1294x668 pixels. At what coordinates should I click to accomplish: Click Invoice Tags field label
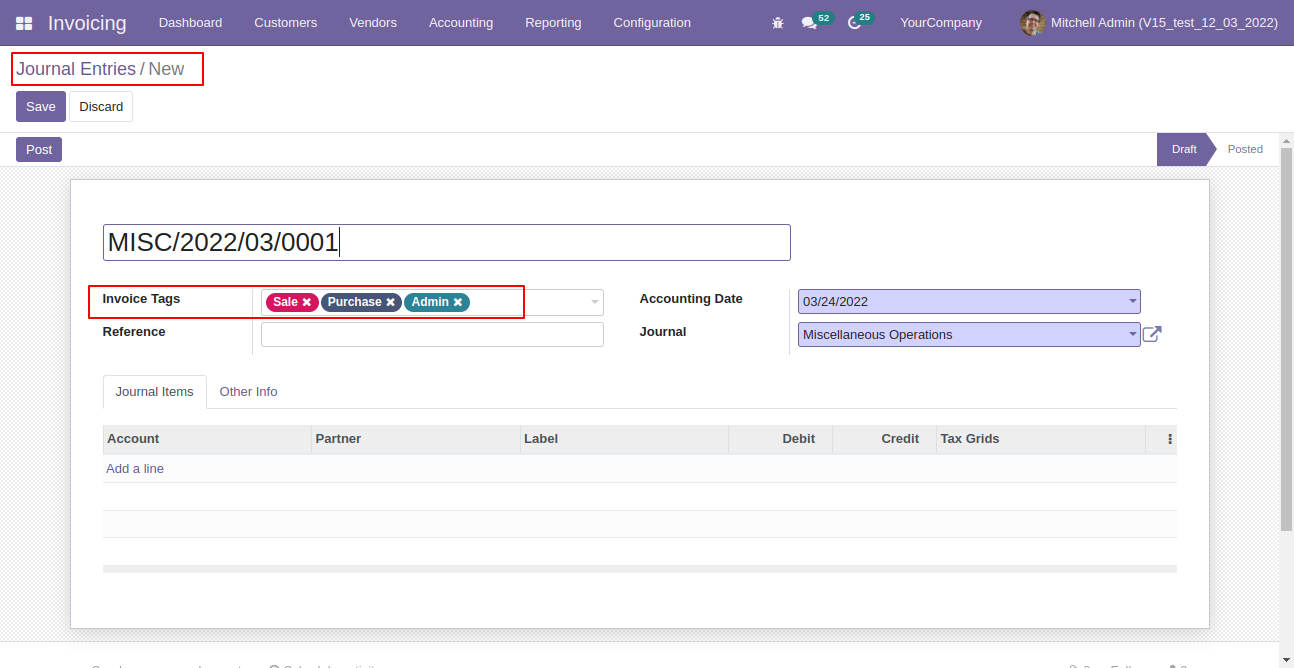pos(141,299)
